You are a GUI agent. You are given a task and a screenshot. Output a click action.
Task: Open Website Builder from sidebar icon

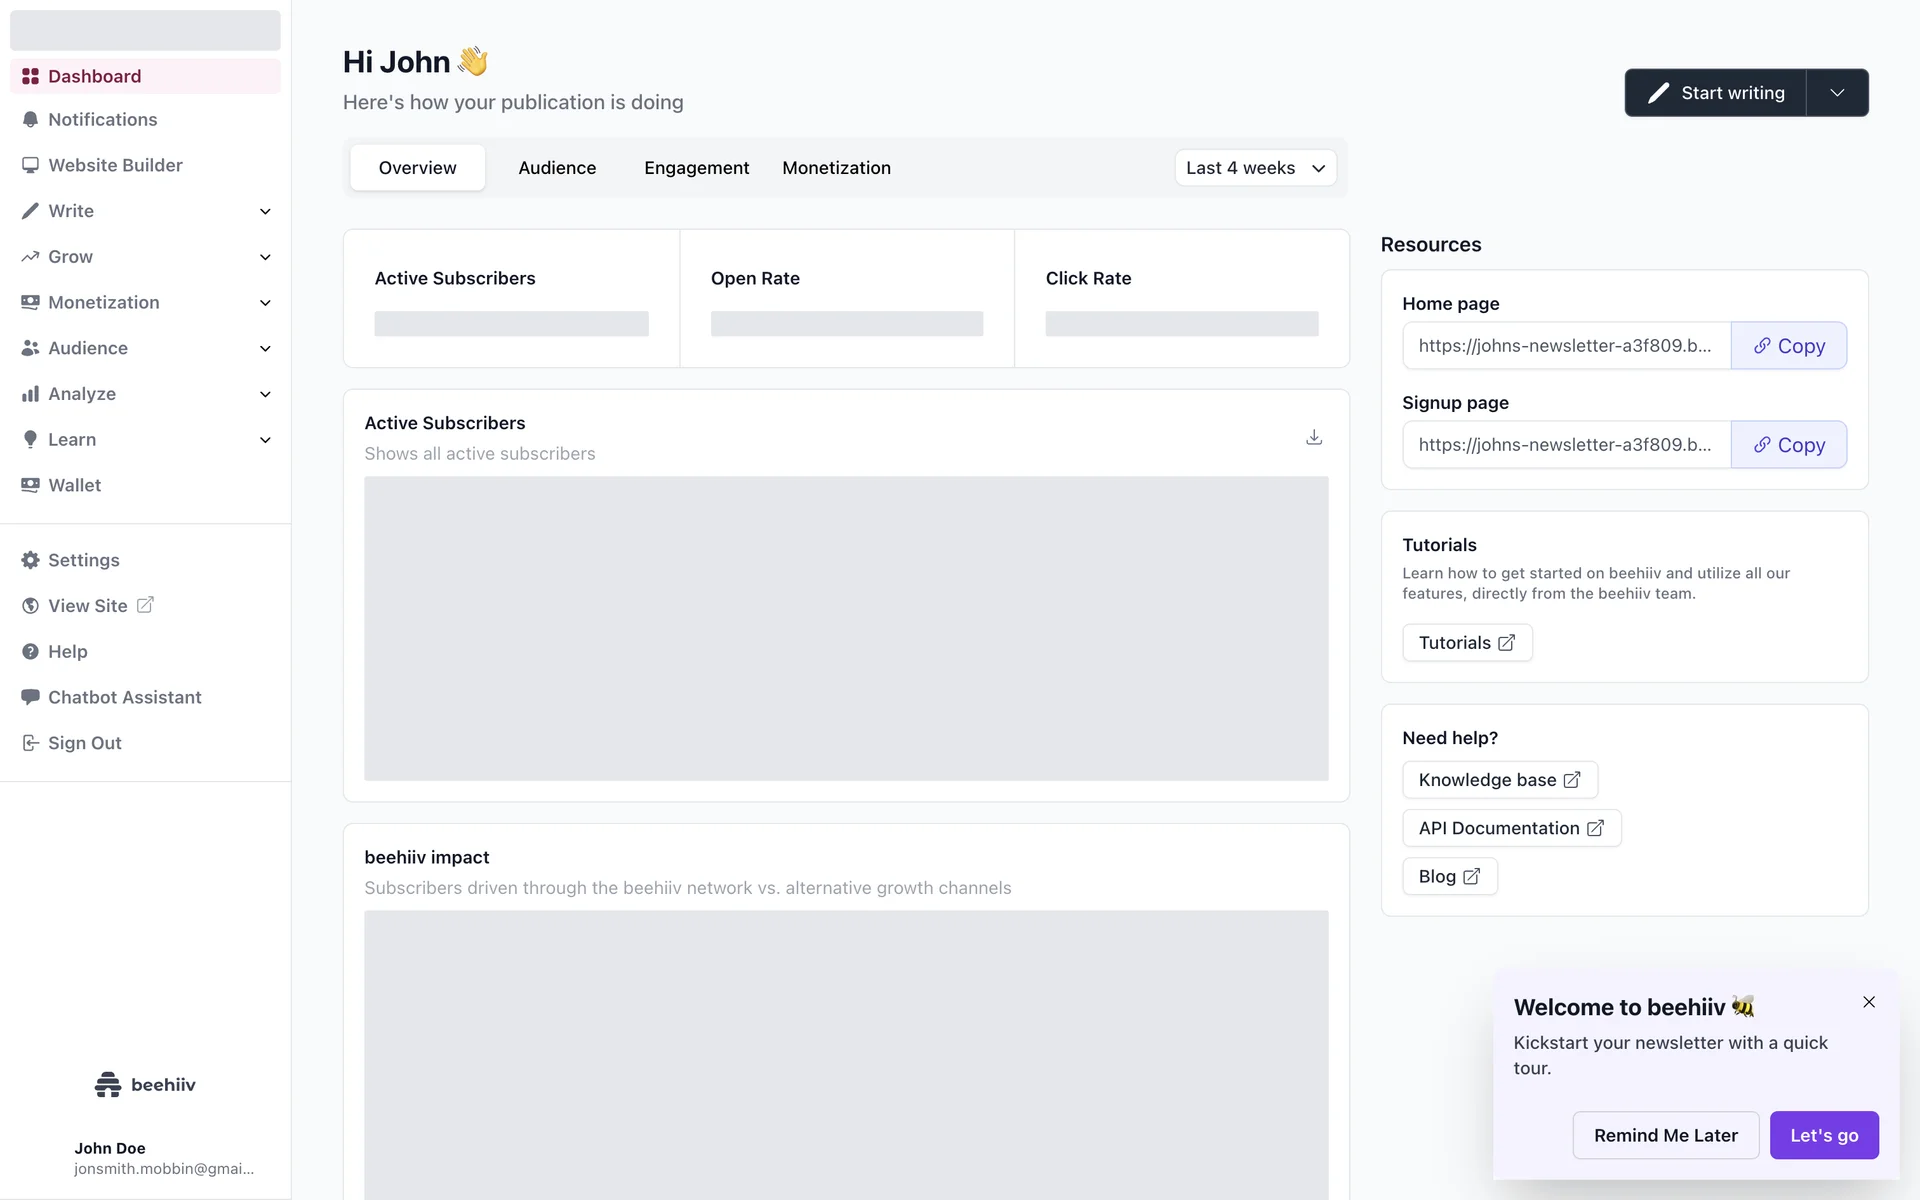pos(30,165)
